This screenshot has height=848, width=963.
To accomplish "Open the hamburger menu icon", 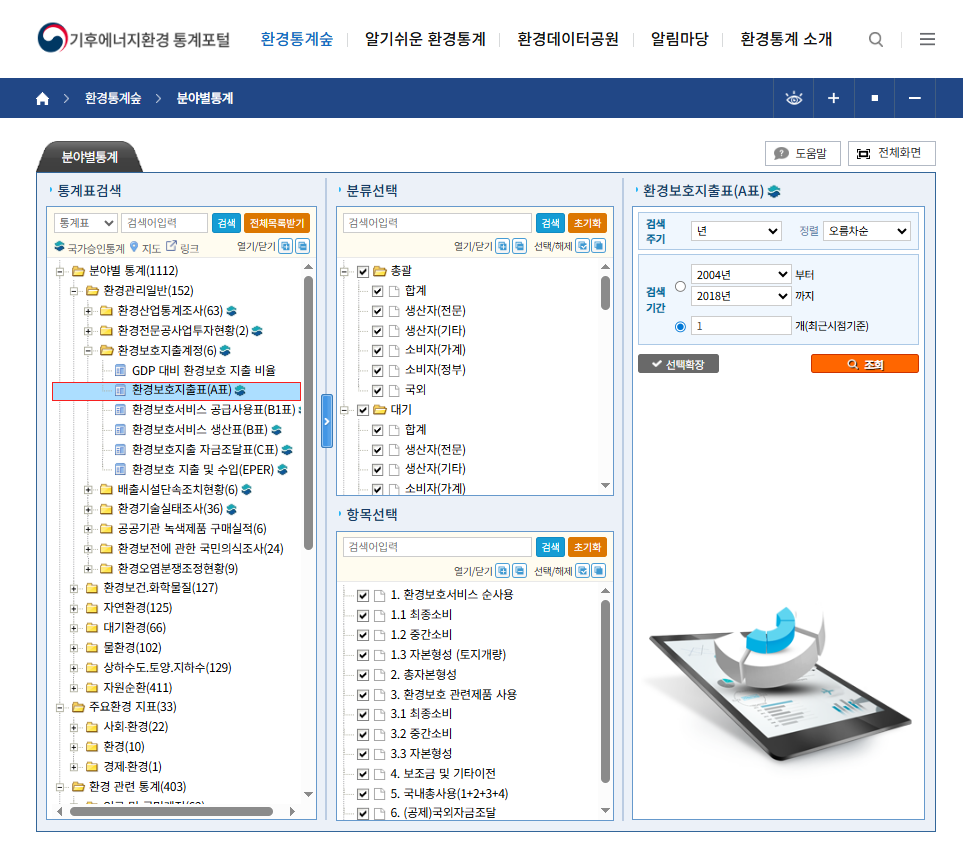I will (927, 40).
